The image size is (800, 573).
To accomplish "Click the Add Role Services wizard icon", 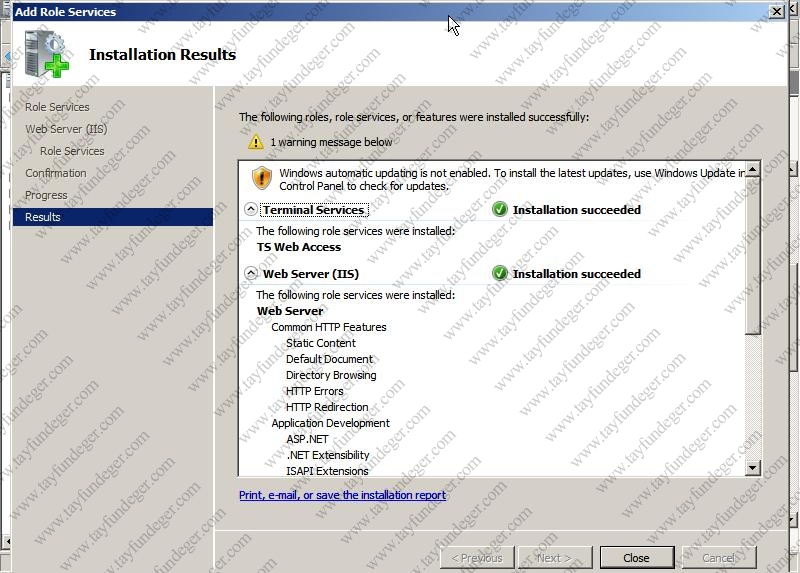I will 46,54.
